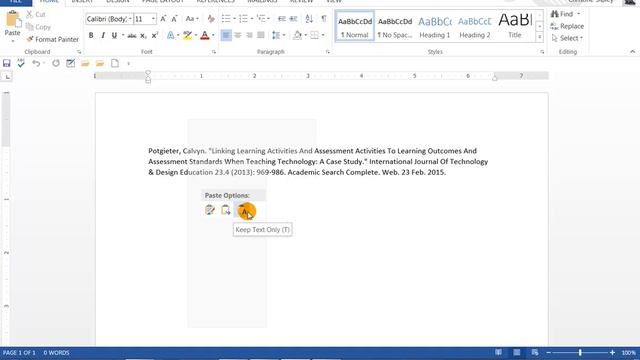Click the Spelling check icon in quick access
This screenshot has width=640, height=360.
tap(21, 63)
